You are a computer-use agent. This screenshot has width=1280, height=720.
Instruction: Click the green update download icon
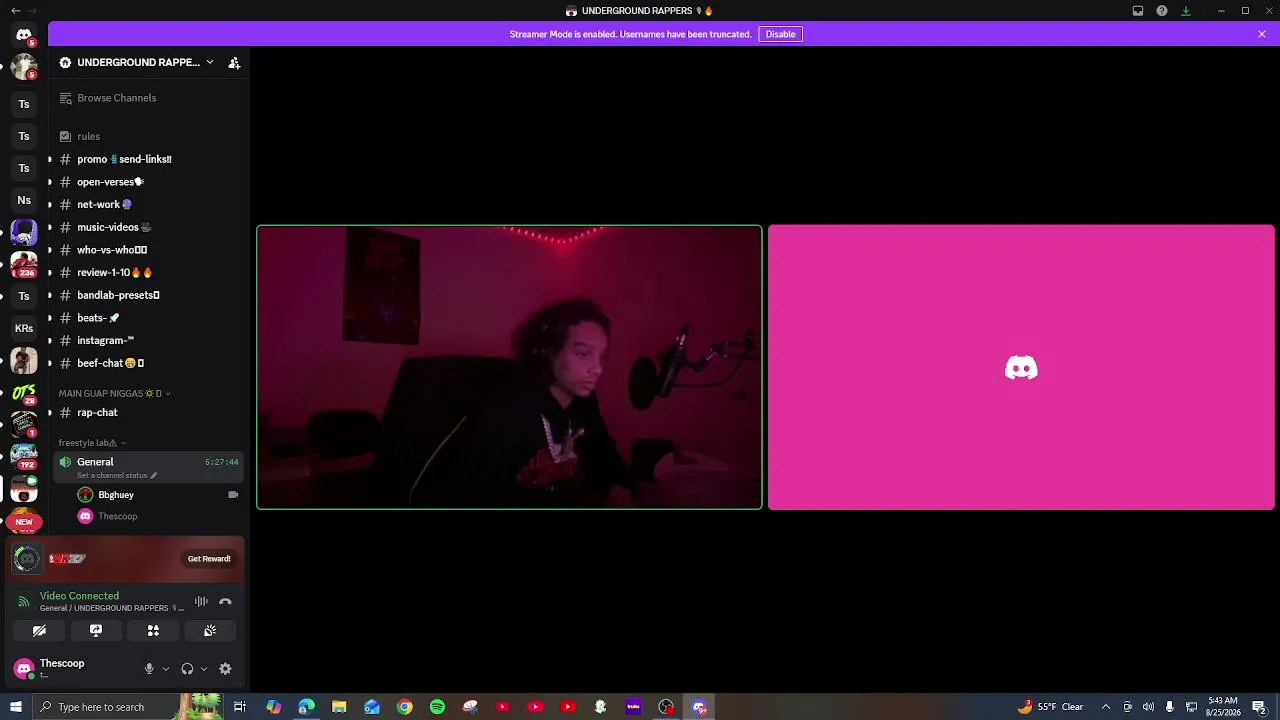1186,11
